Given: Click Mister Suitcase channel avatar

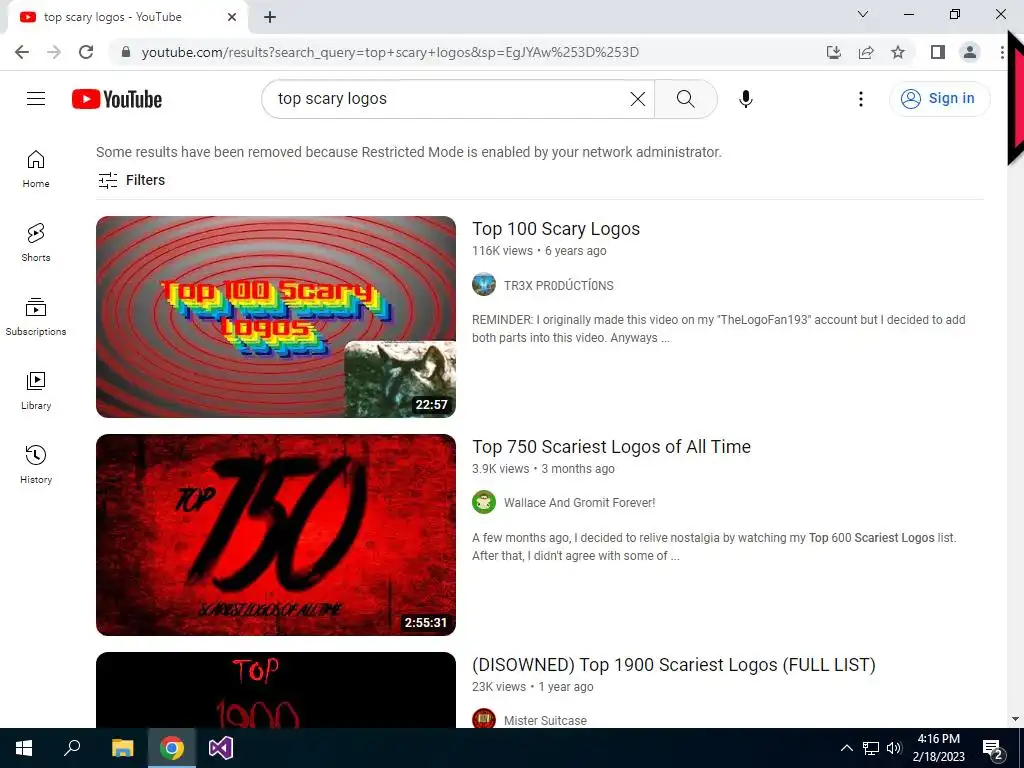Looking at the screenshot, I should [x=484, y=719].
